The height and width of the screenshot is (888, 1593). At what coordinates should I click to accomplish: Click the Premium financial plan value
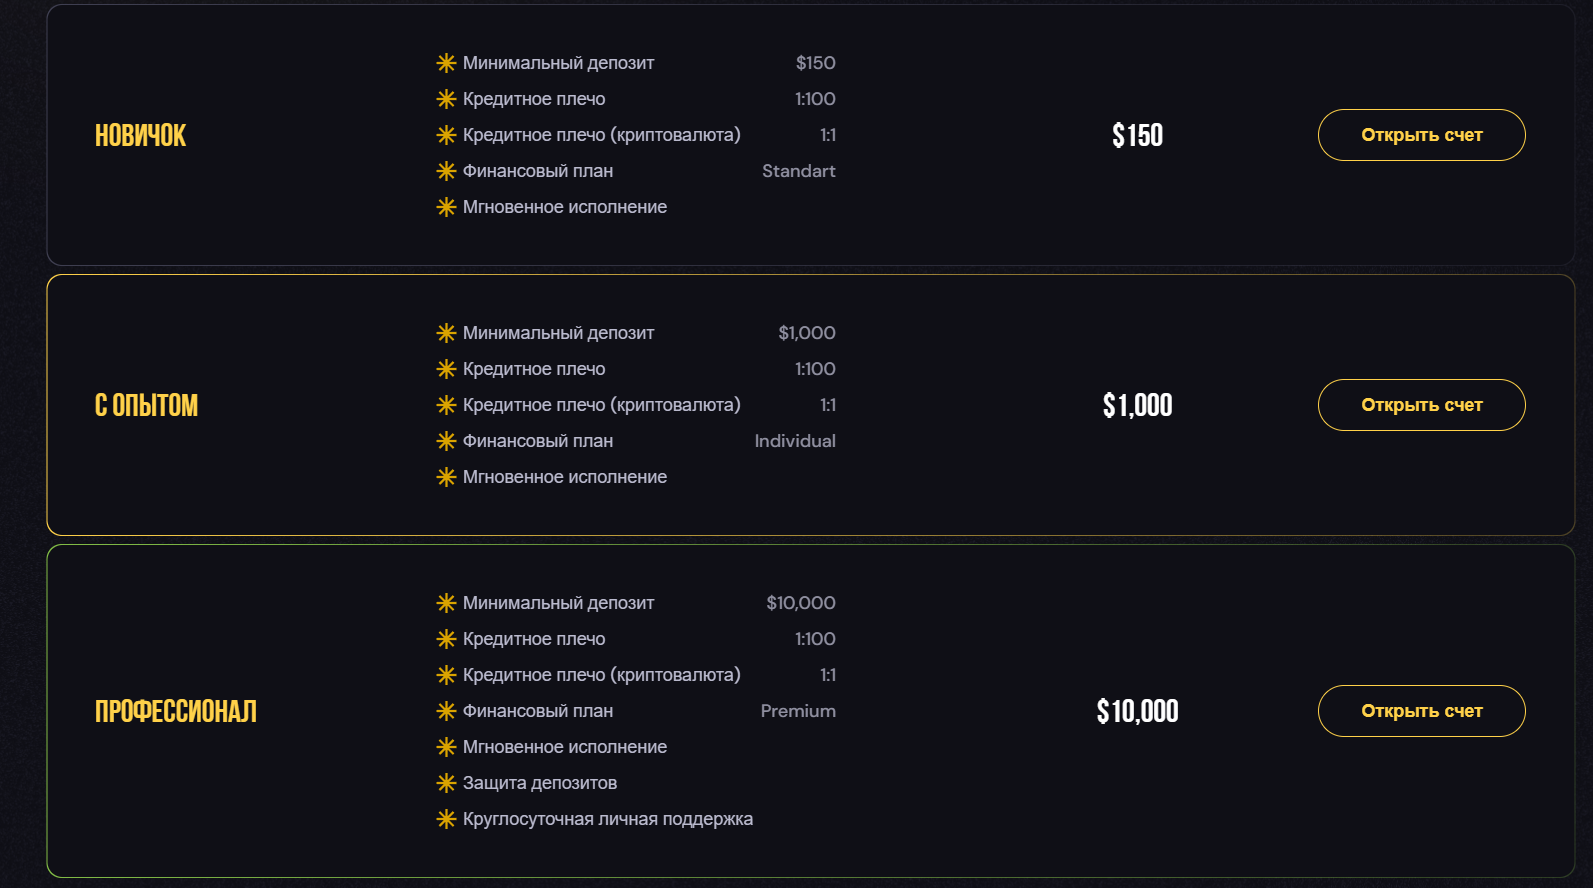(x=798, y=711)
